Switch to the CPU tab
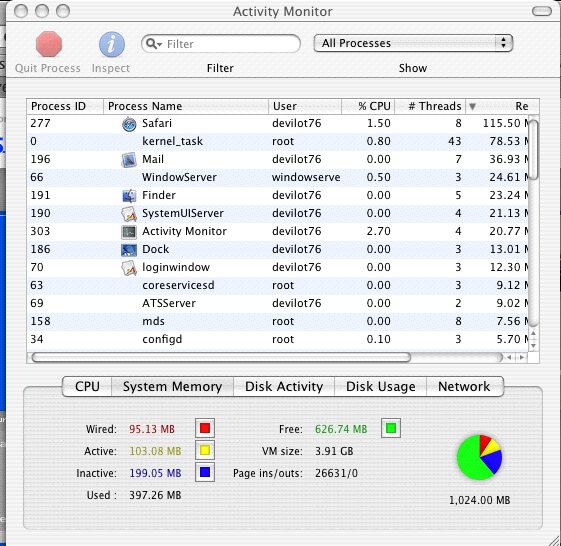Viewport: 561px width, 546px height. pyautogui.click(x=87, y=386)
